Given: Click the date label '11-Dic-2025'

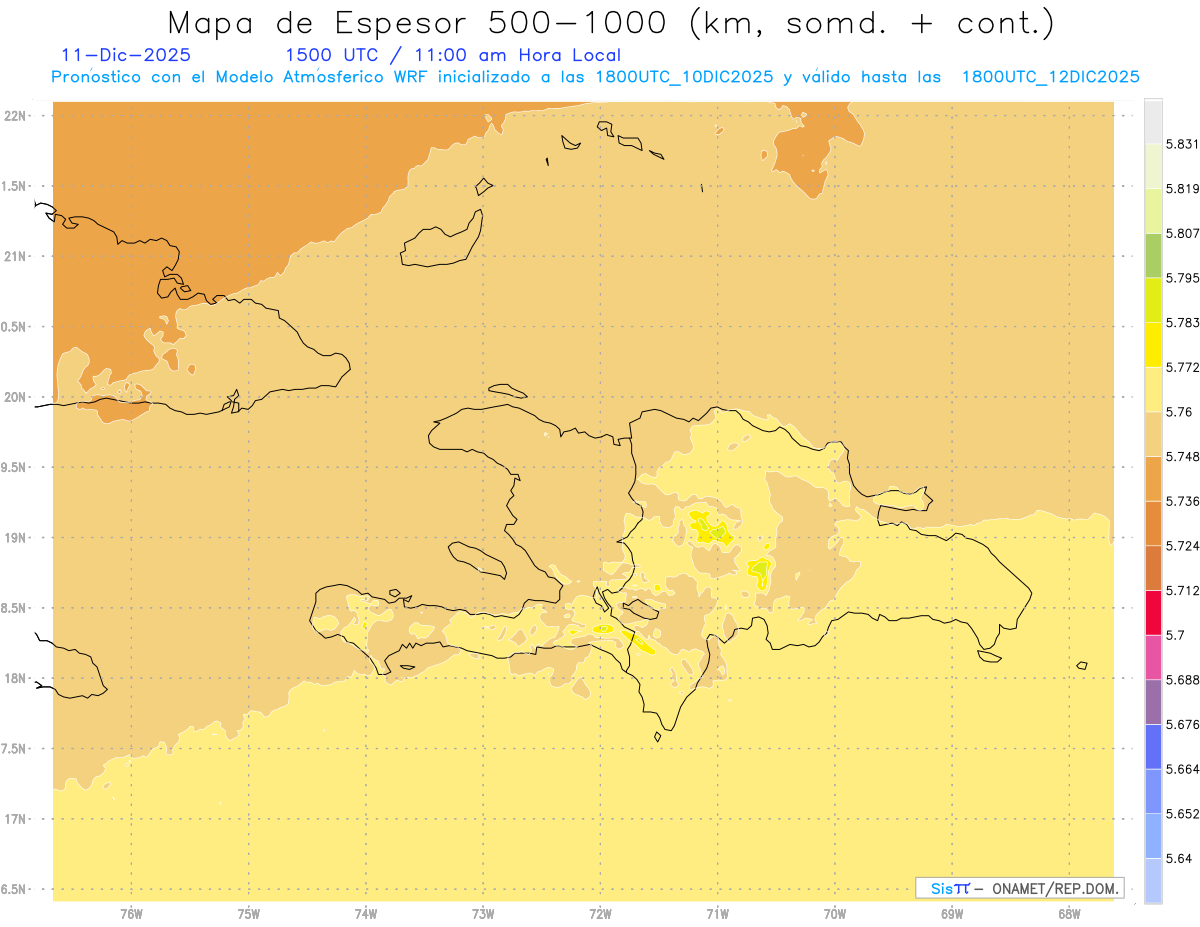Looking at the screenshot, I should (x=126, y=55).
